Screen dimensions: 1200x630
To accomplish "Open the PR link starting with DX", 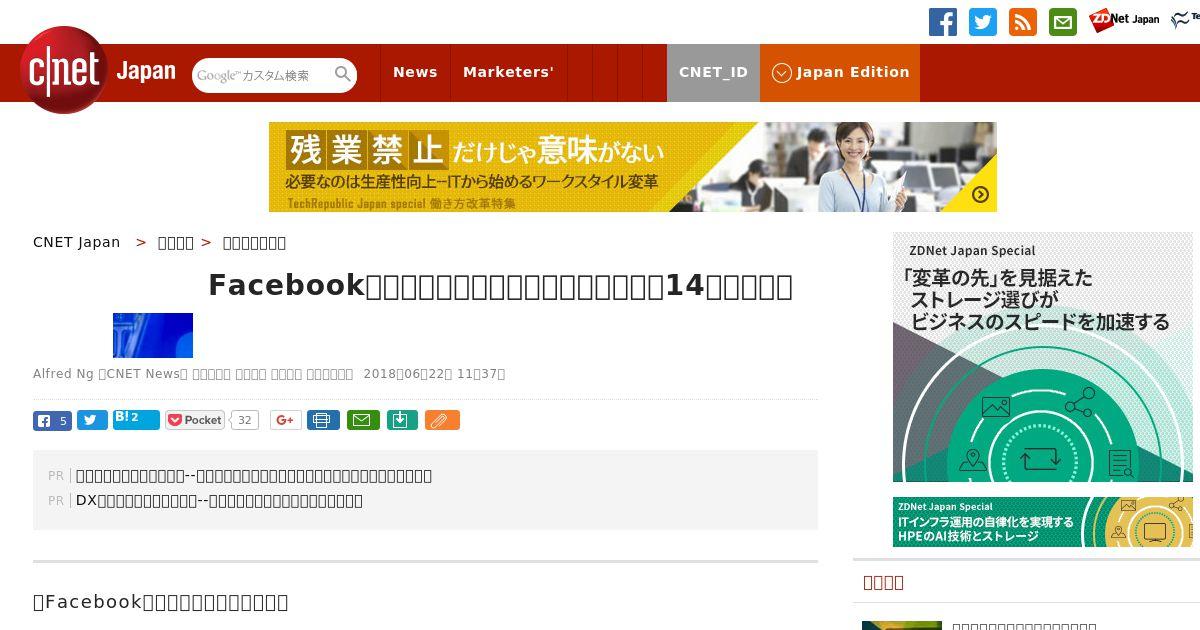I will click(219, 500).
